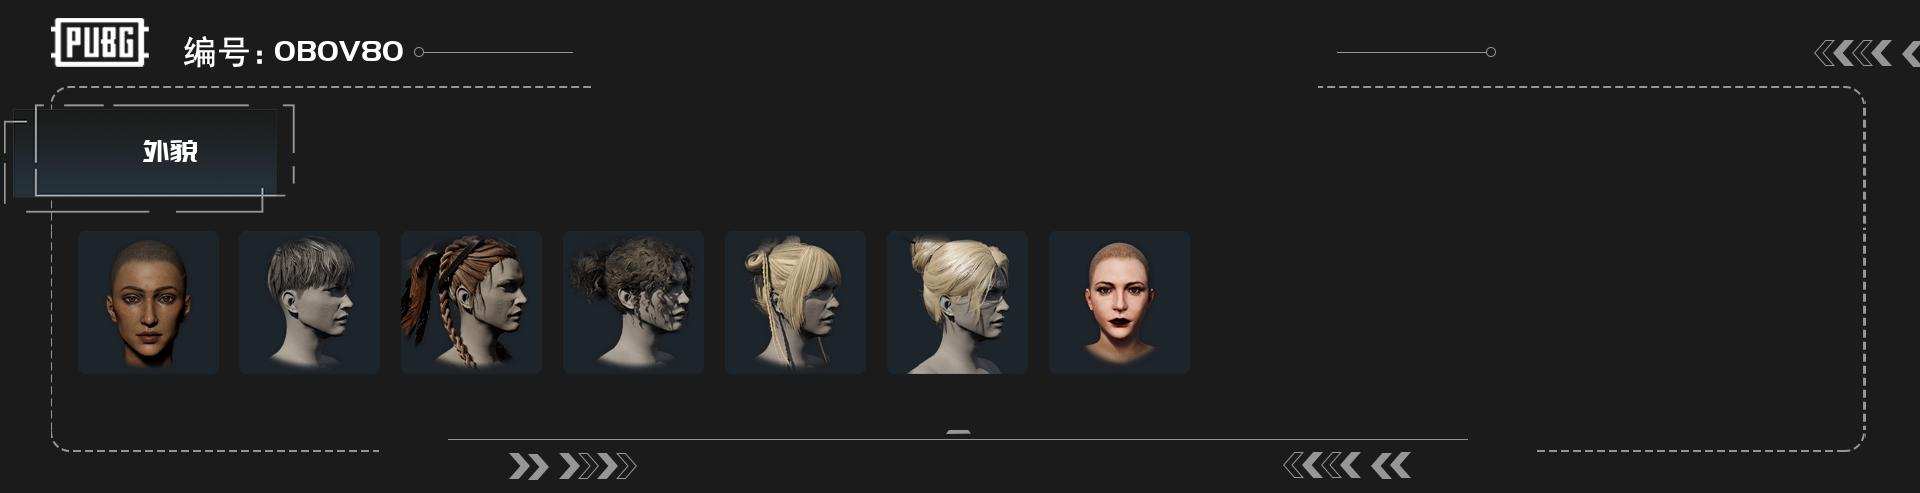Image resolution: width=1920 pixels, height=493 pixels.
Task: Select the pale face with dark lipstick thumbnail
Action: click(x=1119, y=302)
